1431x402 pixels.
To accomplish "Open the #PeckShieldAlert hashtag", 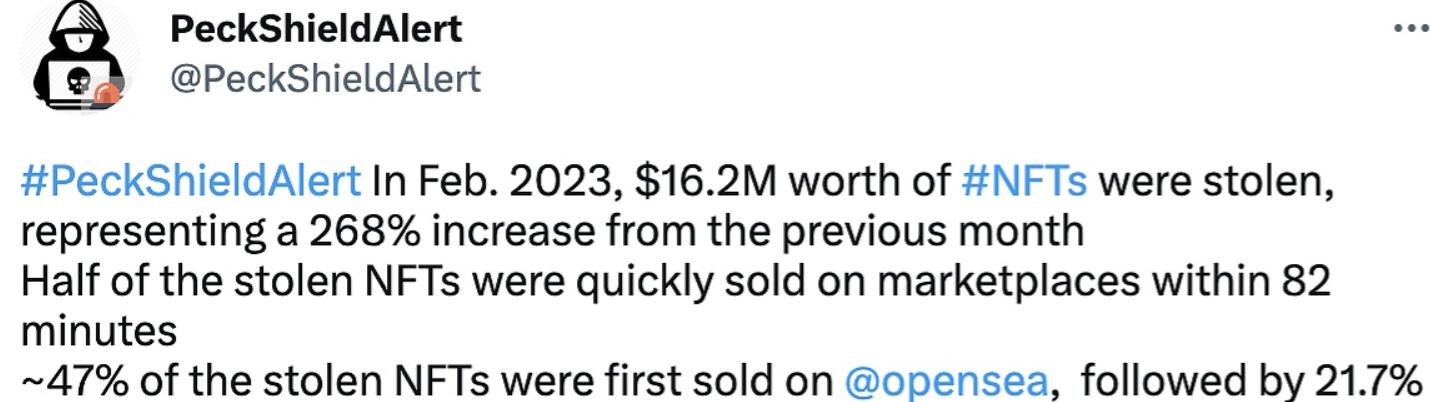I will pos(191,183).
